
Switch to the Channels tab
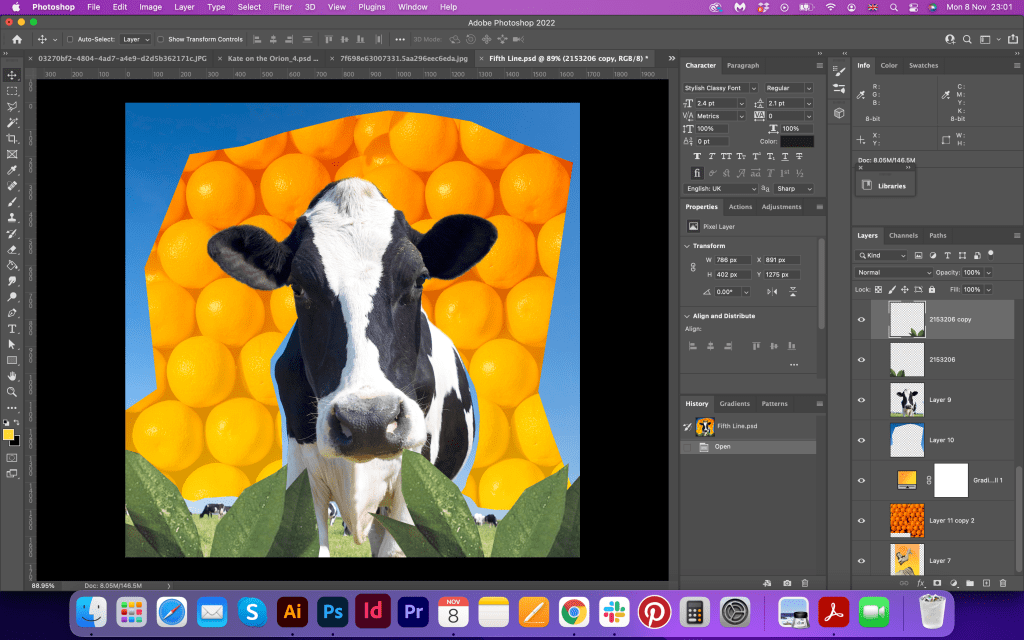click(x=903, y=235)
